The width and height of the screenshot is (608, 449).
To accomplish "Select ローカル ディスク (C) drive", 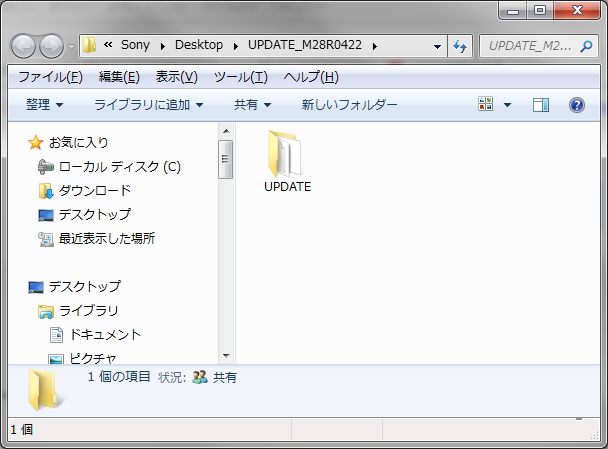I will 108,166.
